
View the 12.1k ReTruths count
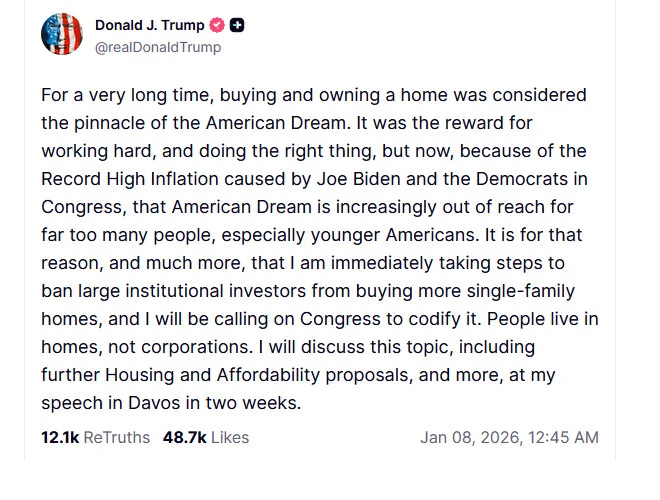click(59, 437)
